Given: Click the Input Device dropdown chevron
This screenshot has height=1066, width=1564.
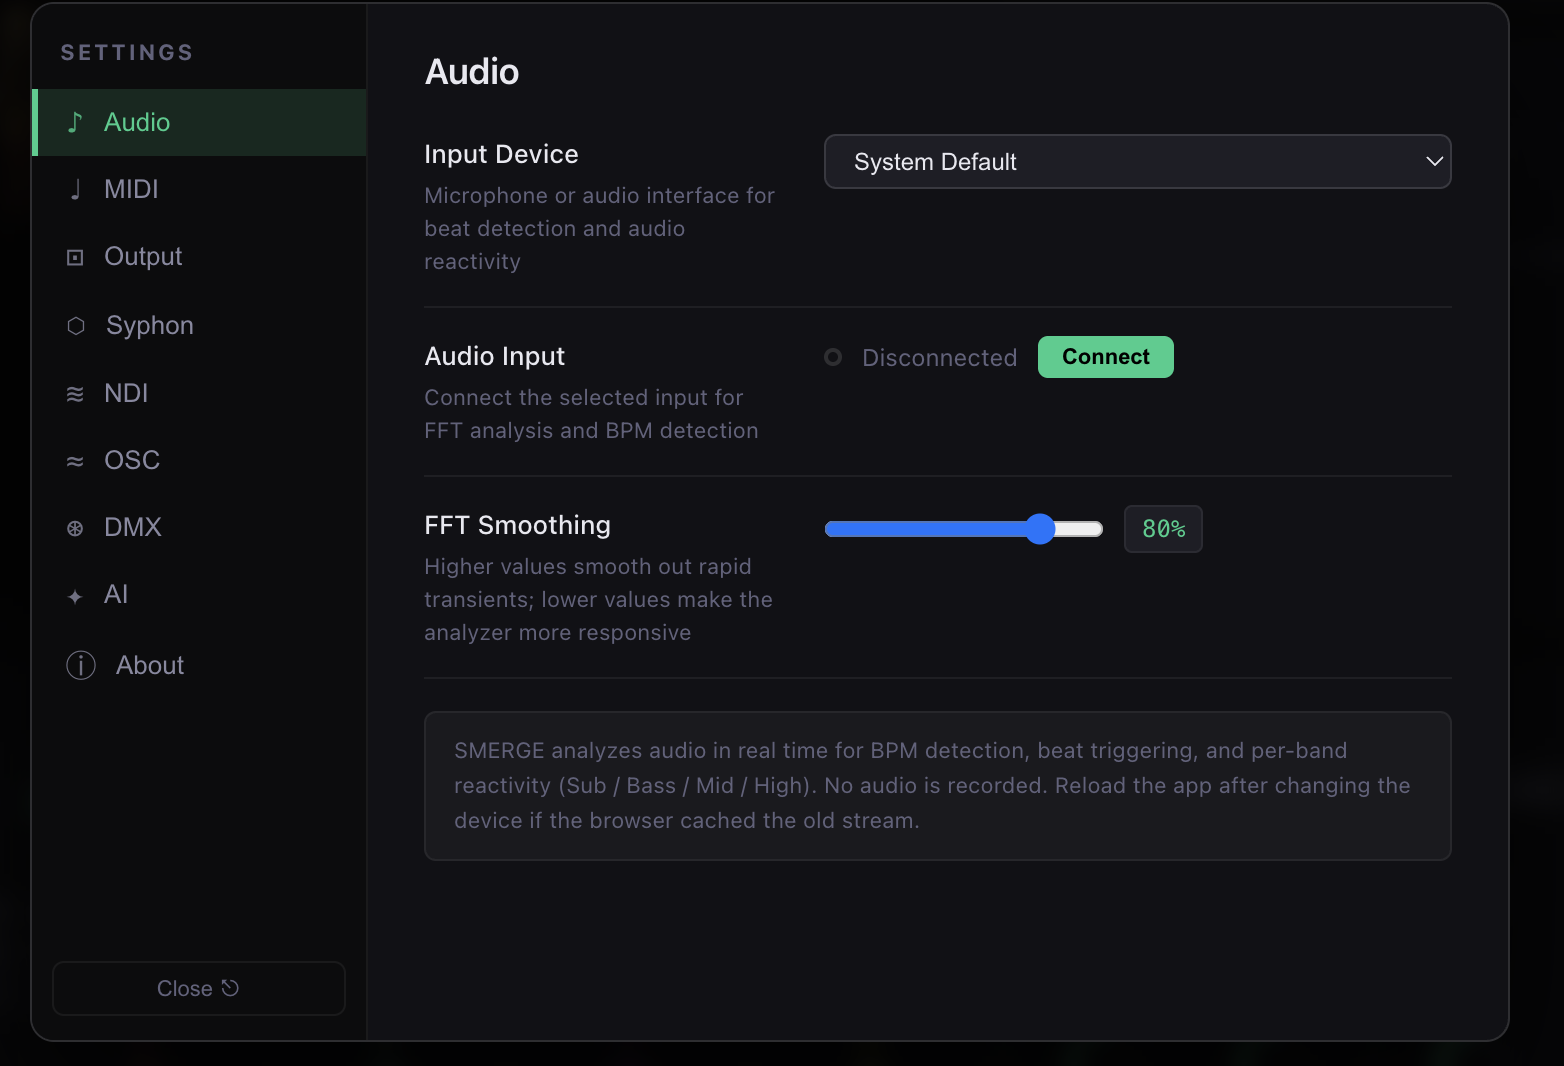Looking at the screenshot, I should point(1434,161).
